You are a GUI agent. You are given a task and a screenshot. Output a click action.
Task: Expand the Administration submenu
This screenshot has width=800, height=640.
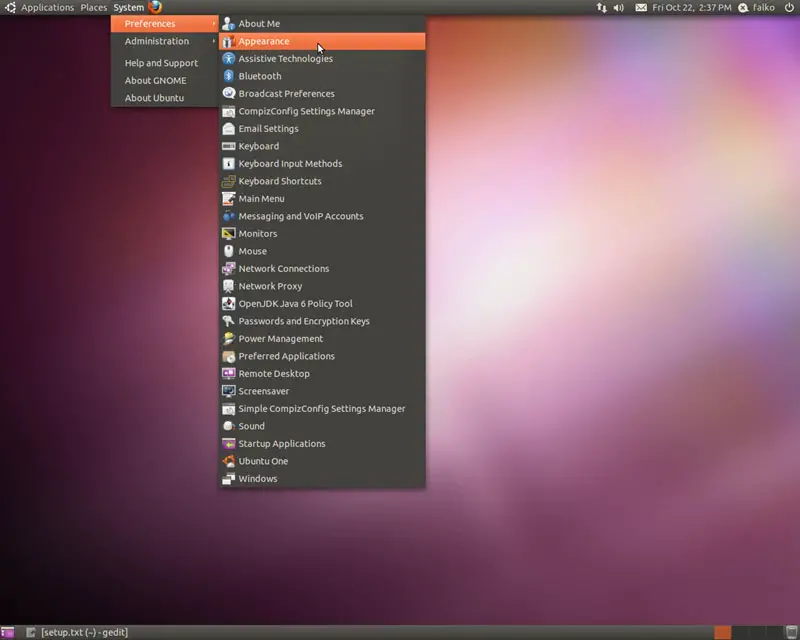(x=165, y=41)
